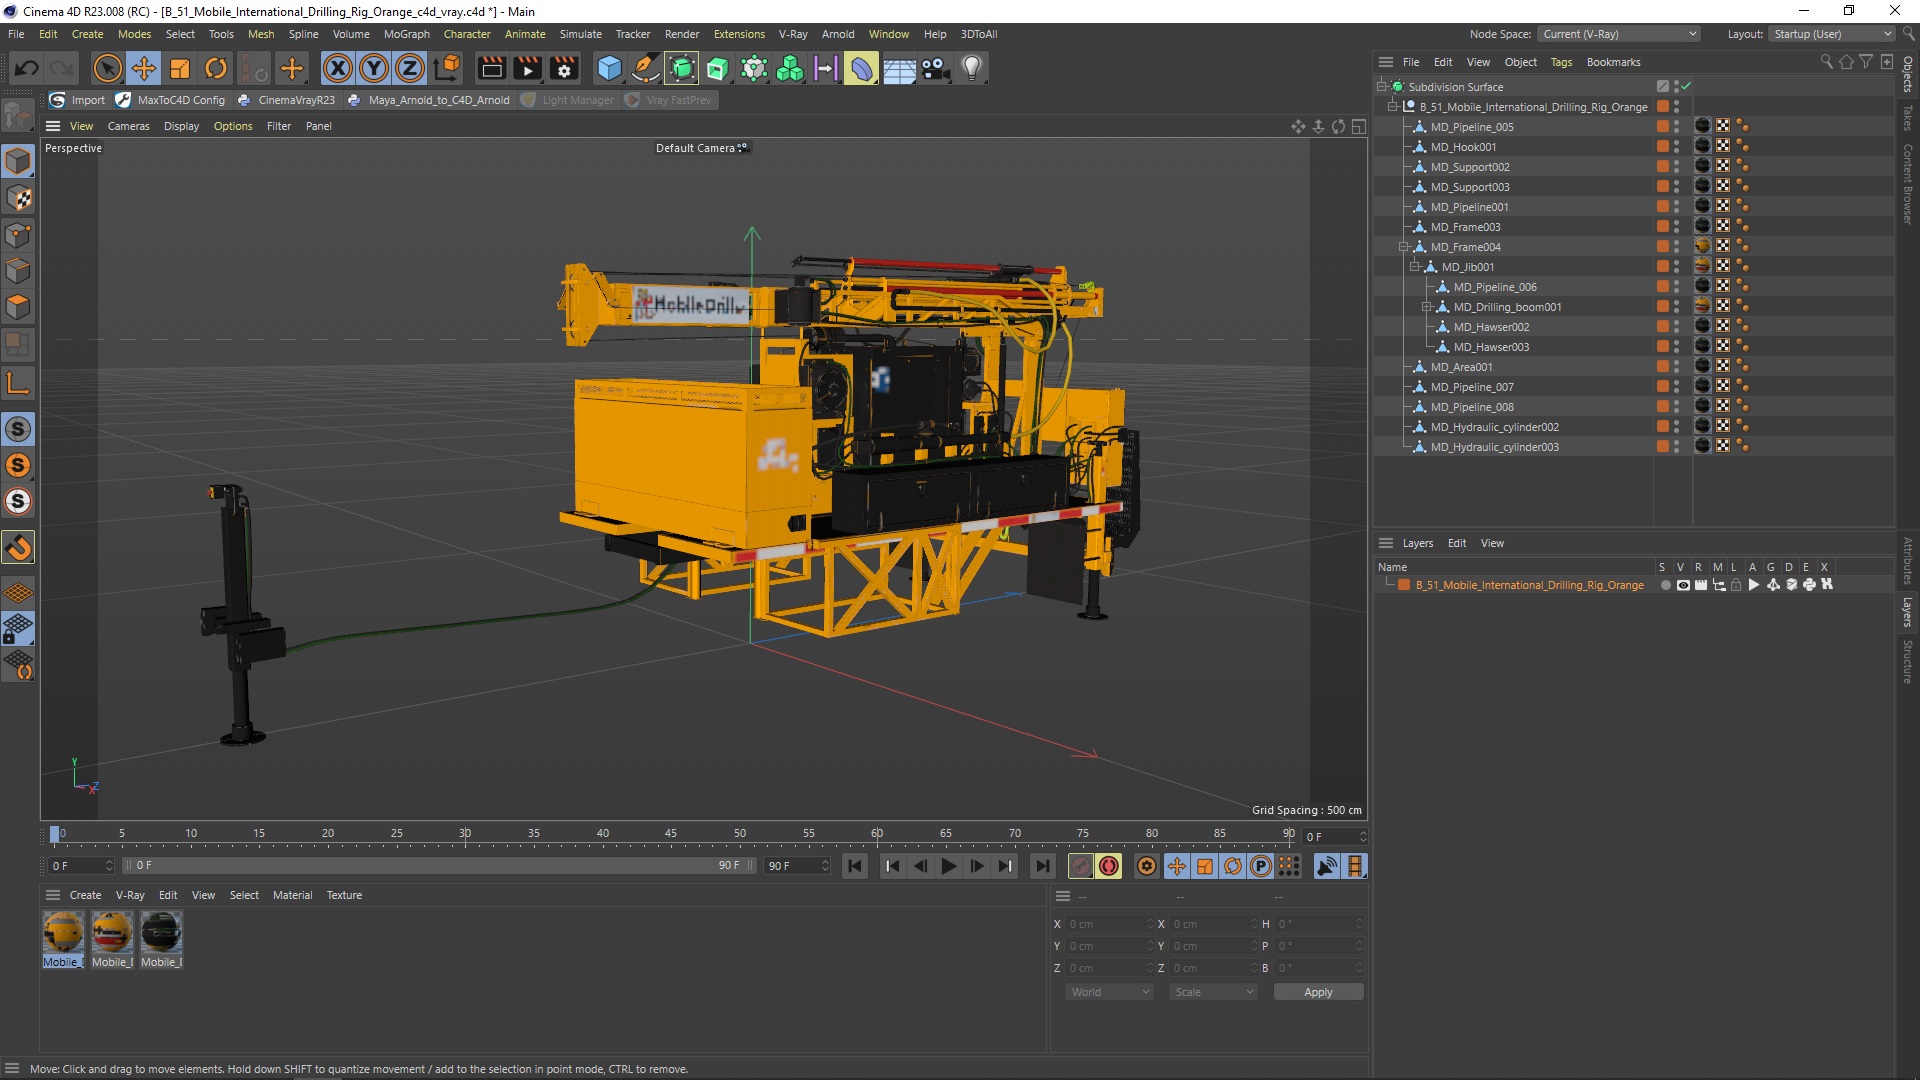The height and width of the screenshot is (1080, 1920).
Task: Select the Rotate tool icon
Action: 216,68
